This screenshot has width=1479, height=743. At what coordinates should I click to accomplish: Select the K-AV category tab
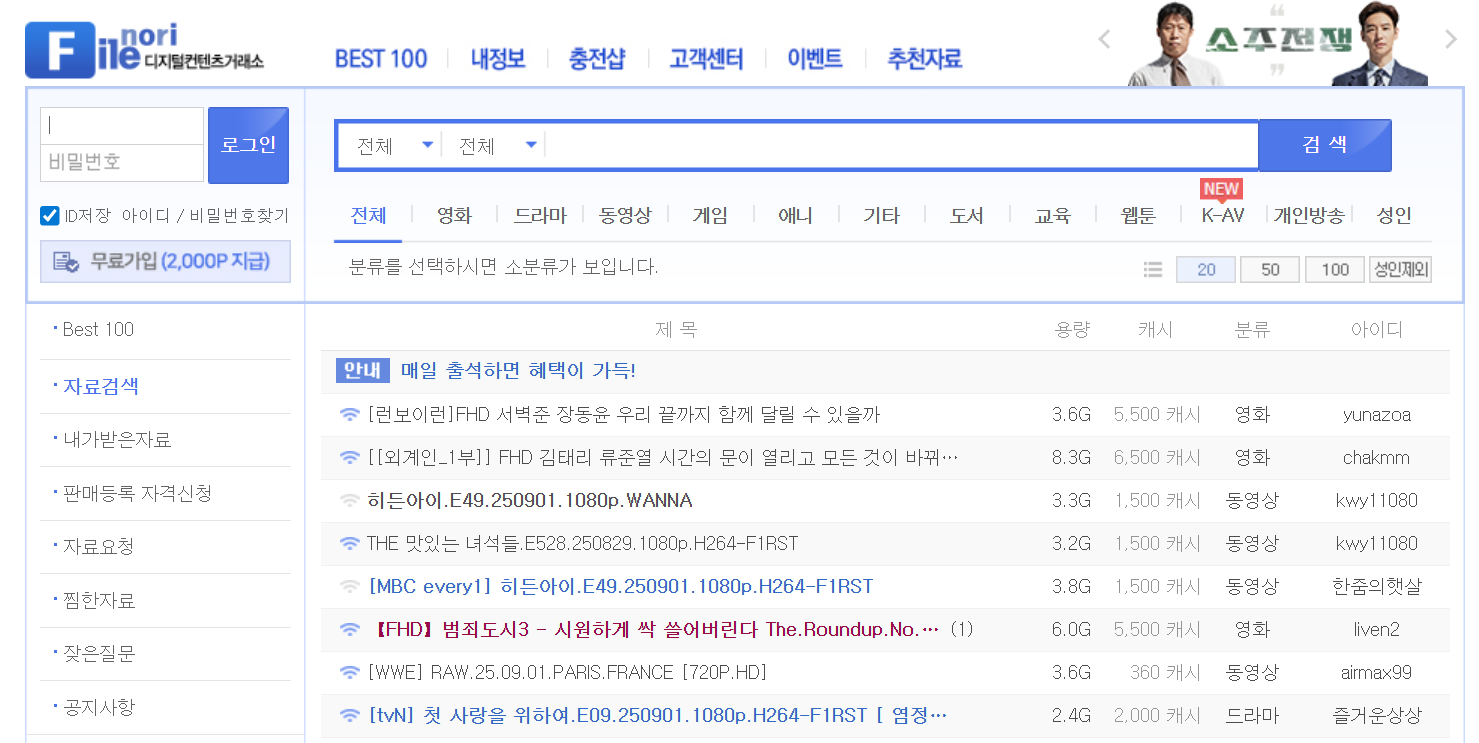click(1223, 216)
